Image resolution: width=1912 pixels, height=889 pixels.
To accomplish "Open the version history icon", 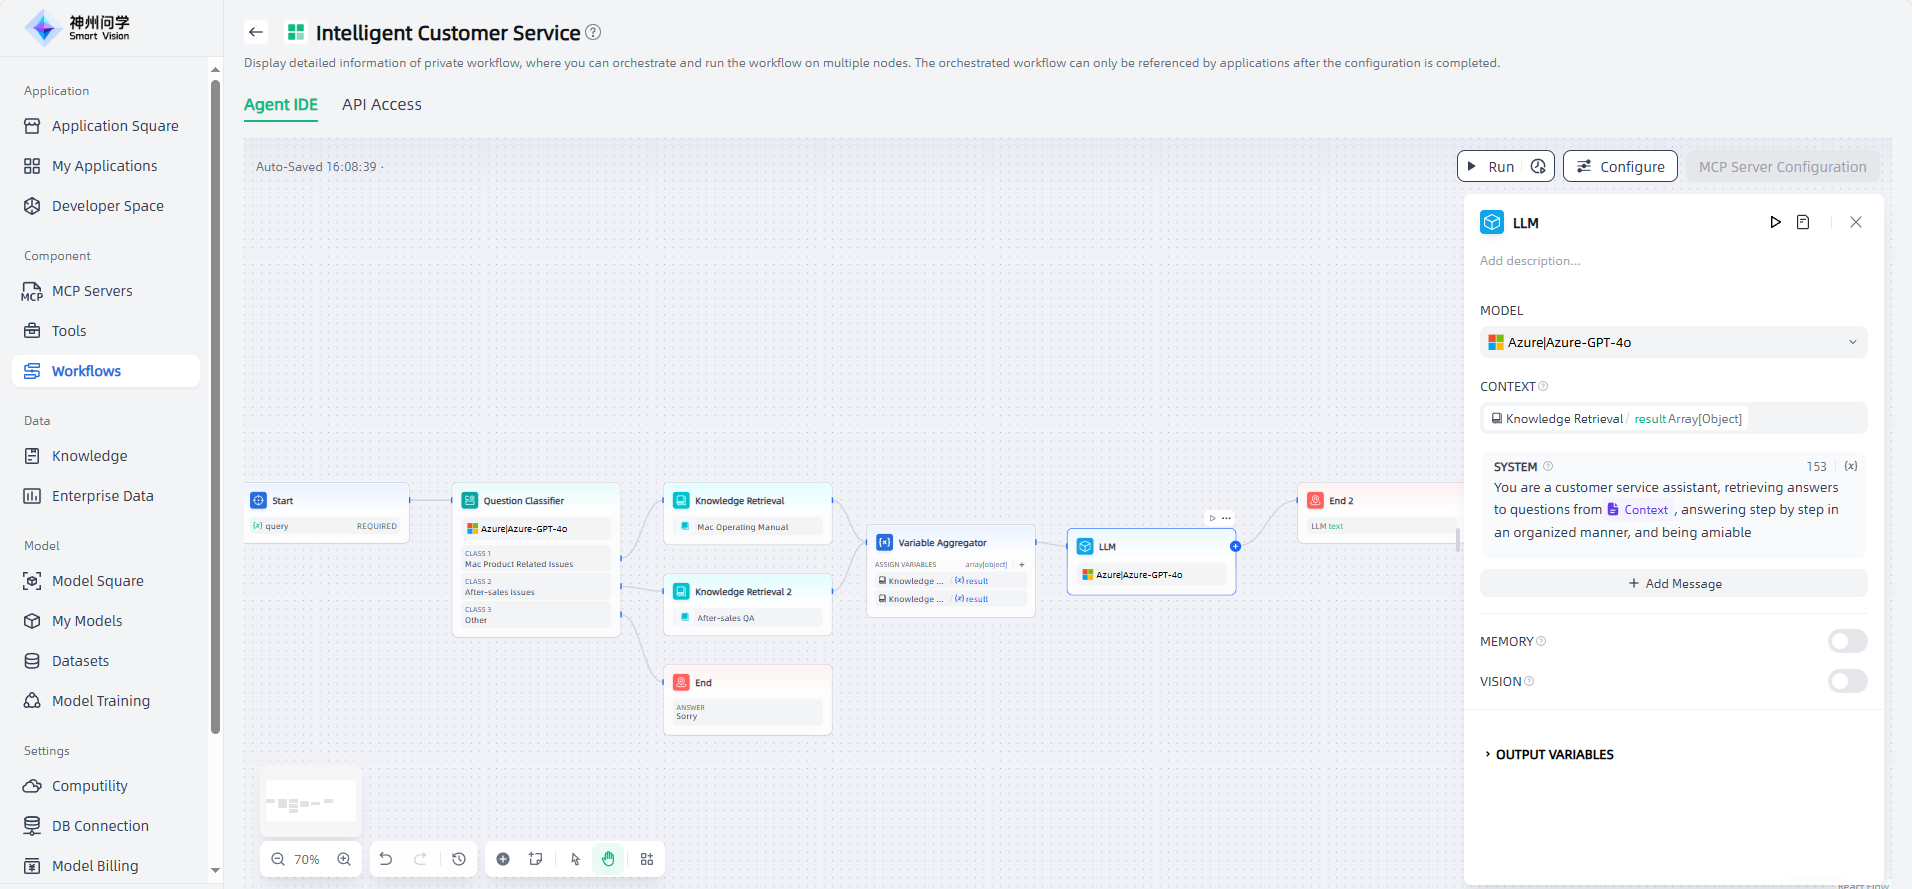I will click(x=459, y=859).
